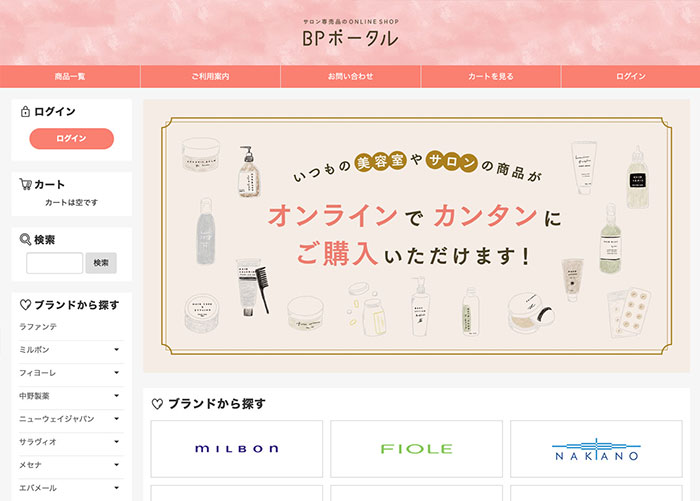Click the lock icon beside ログイン heading
Image resolution: width=700 pixels, height=501 pixels.
click(25, 111)
